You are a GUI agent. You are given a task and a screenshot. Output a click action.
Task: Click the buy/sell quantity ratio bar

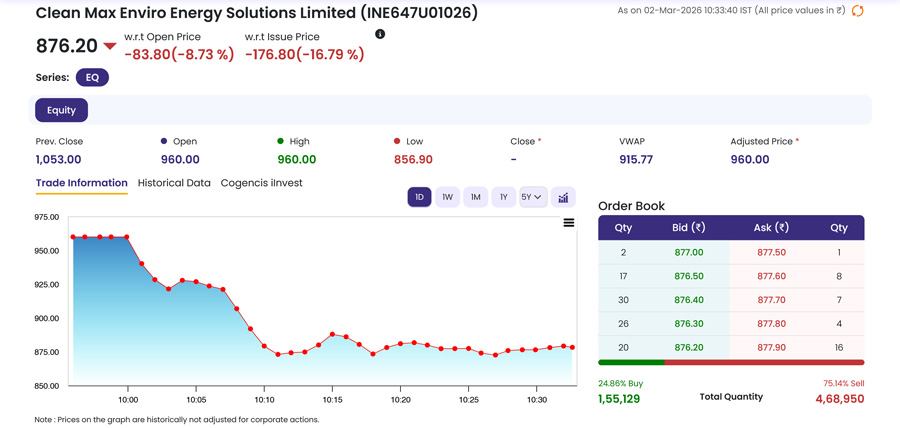[731, 362]
